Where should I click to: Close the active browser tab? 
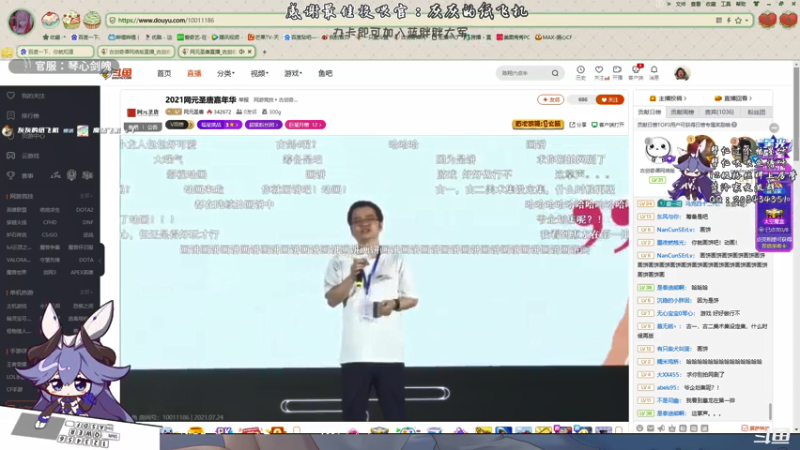coord(249,52)
